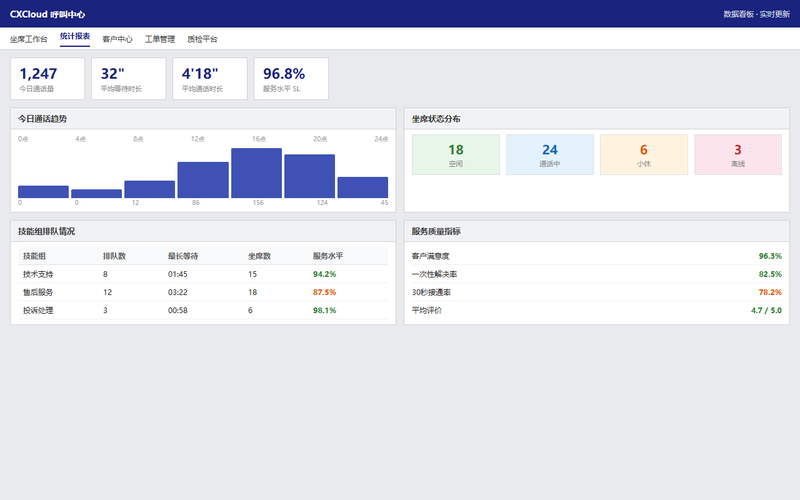
Task: Click the 96.3% satisfaction value
Action: click(770, 256)
